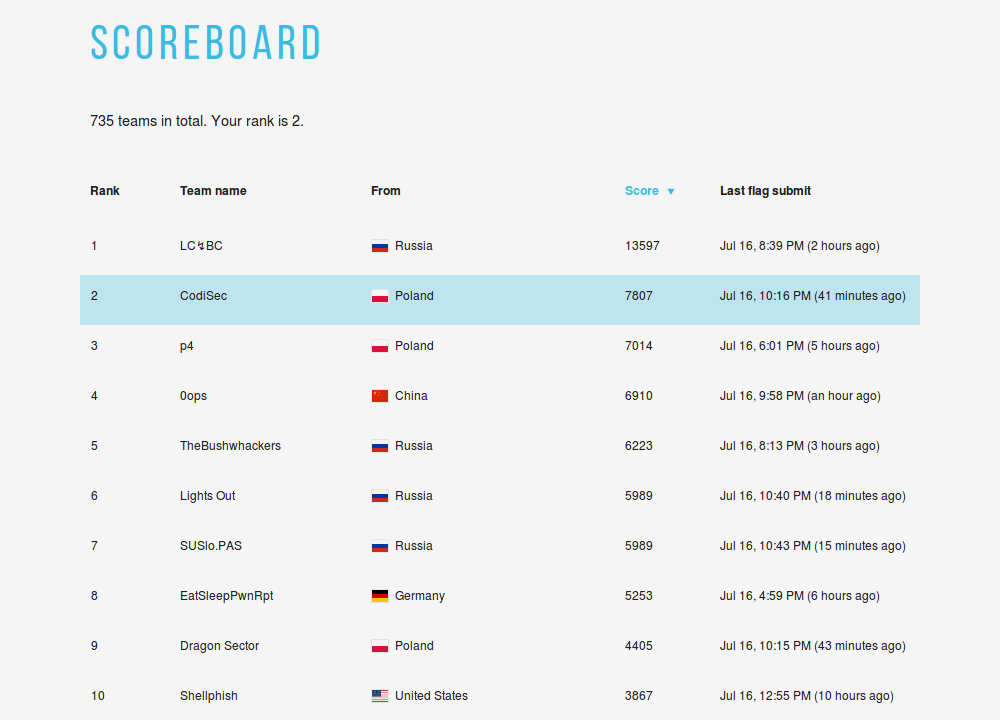Click the Rank column header
1000x720 pixels.
click(105, 191)
